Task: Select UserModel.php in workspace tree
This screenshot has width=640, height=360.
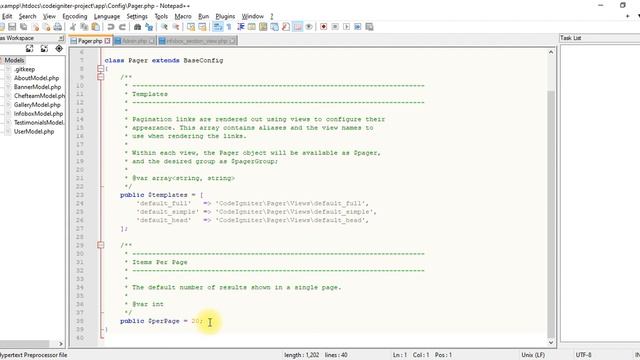Action: 34,131
